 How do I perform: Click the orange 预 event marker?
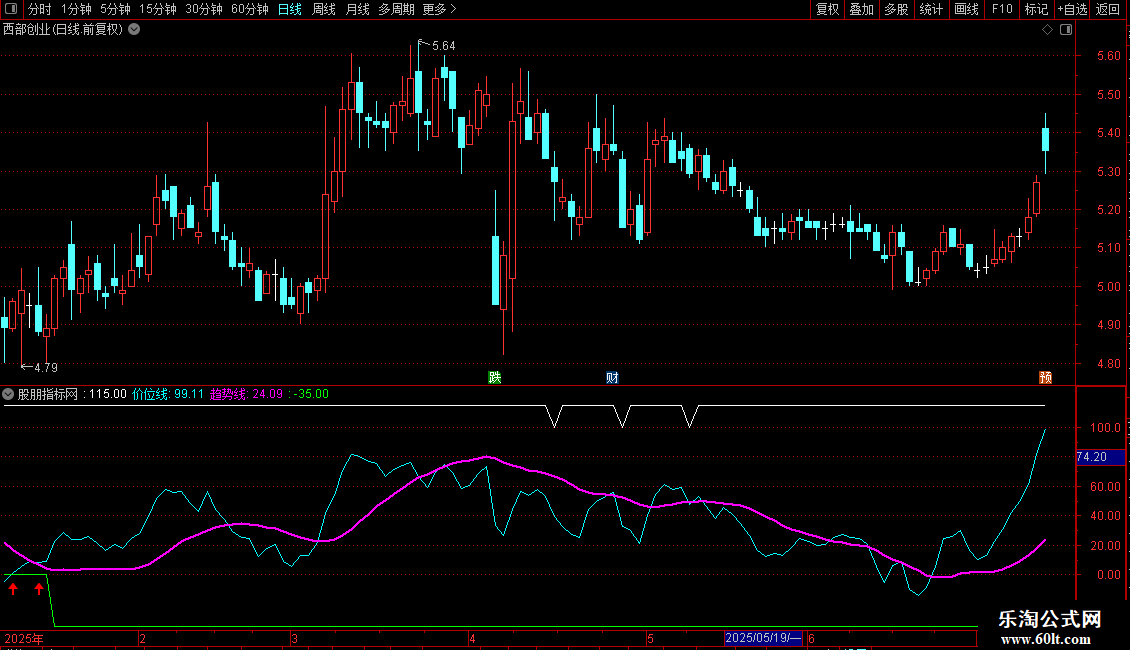pyautogui.click(x=1046, y=378)
